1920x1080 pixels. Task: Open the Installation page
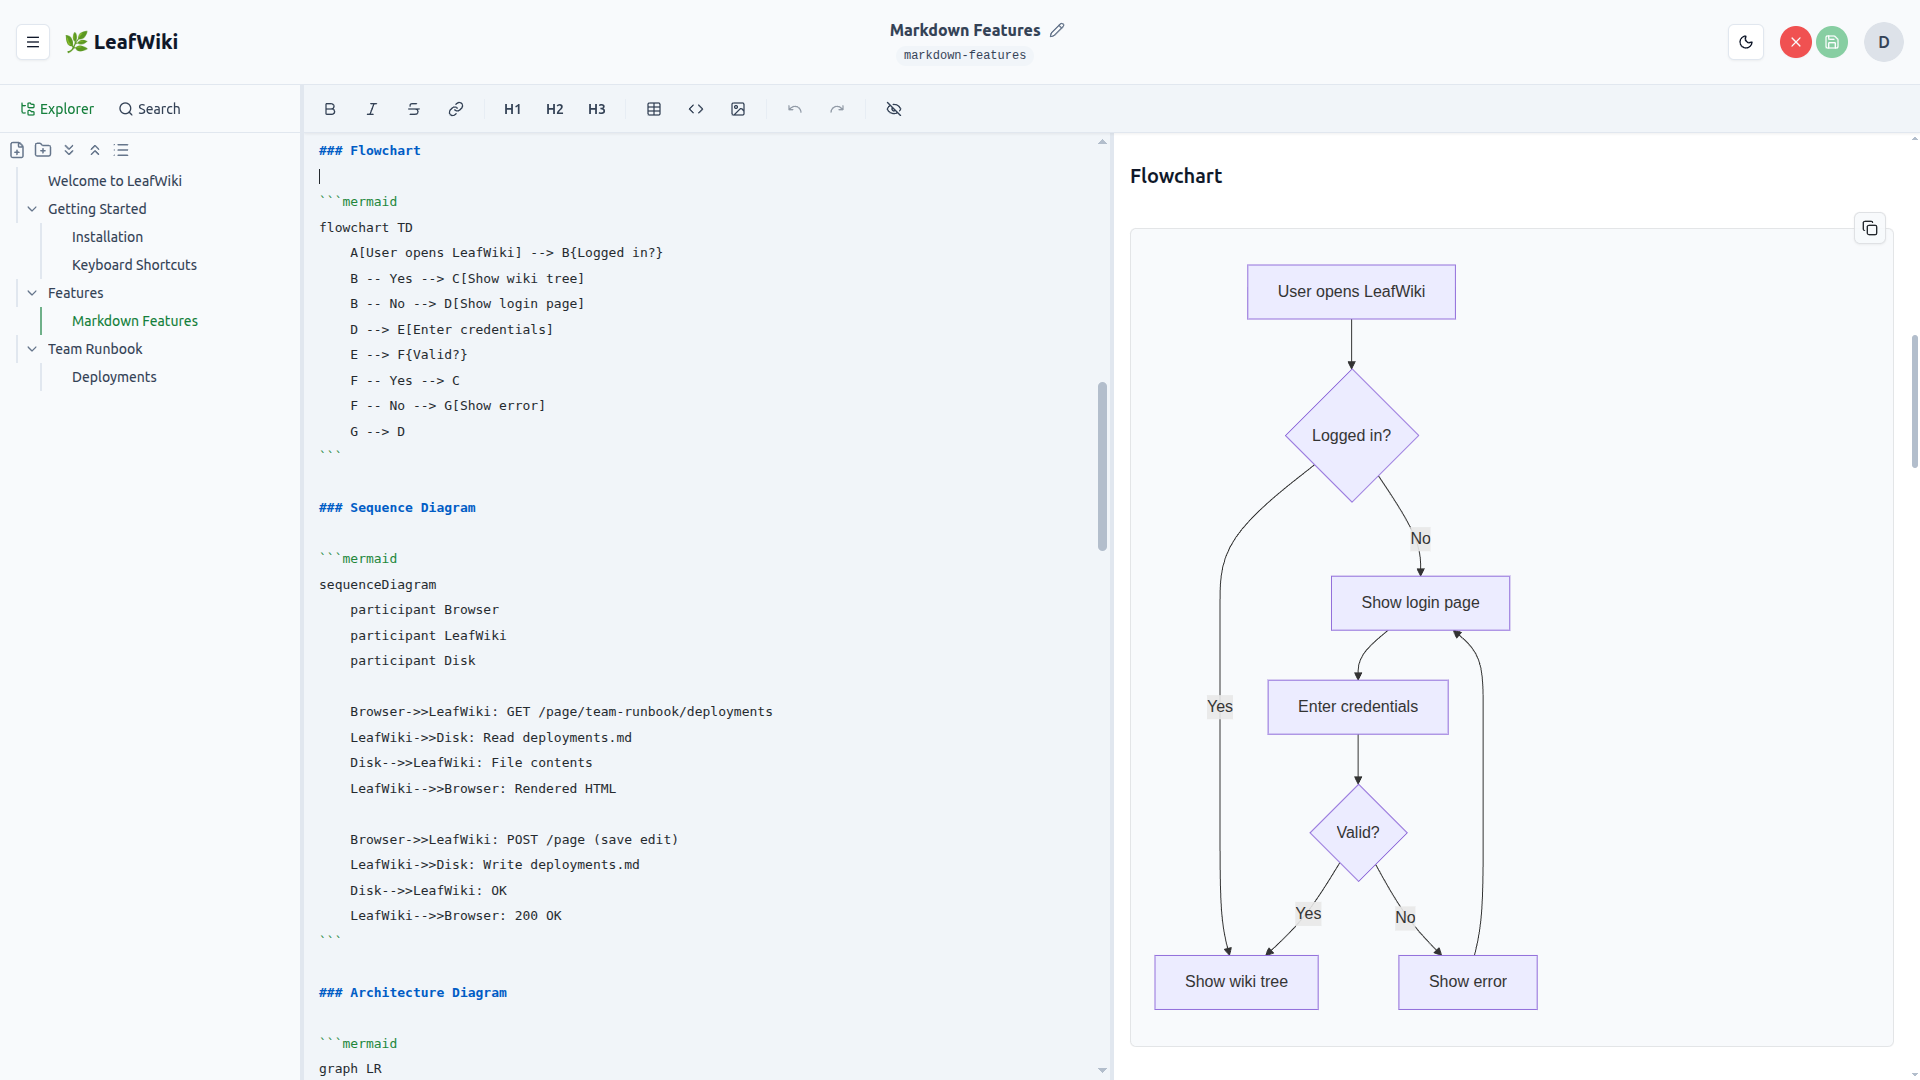tap(107, 237)
